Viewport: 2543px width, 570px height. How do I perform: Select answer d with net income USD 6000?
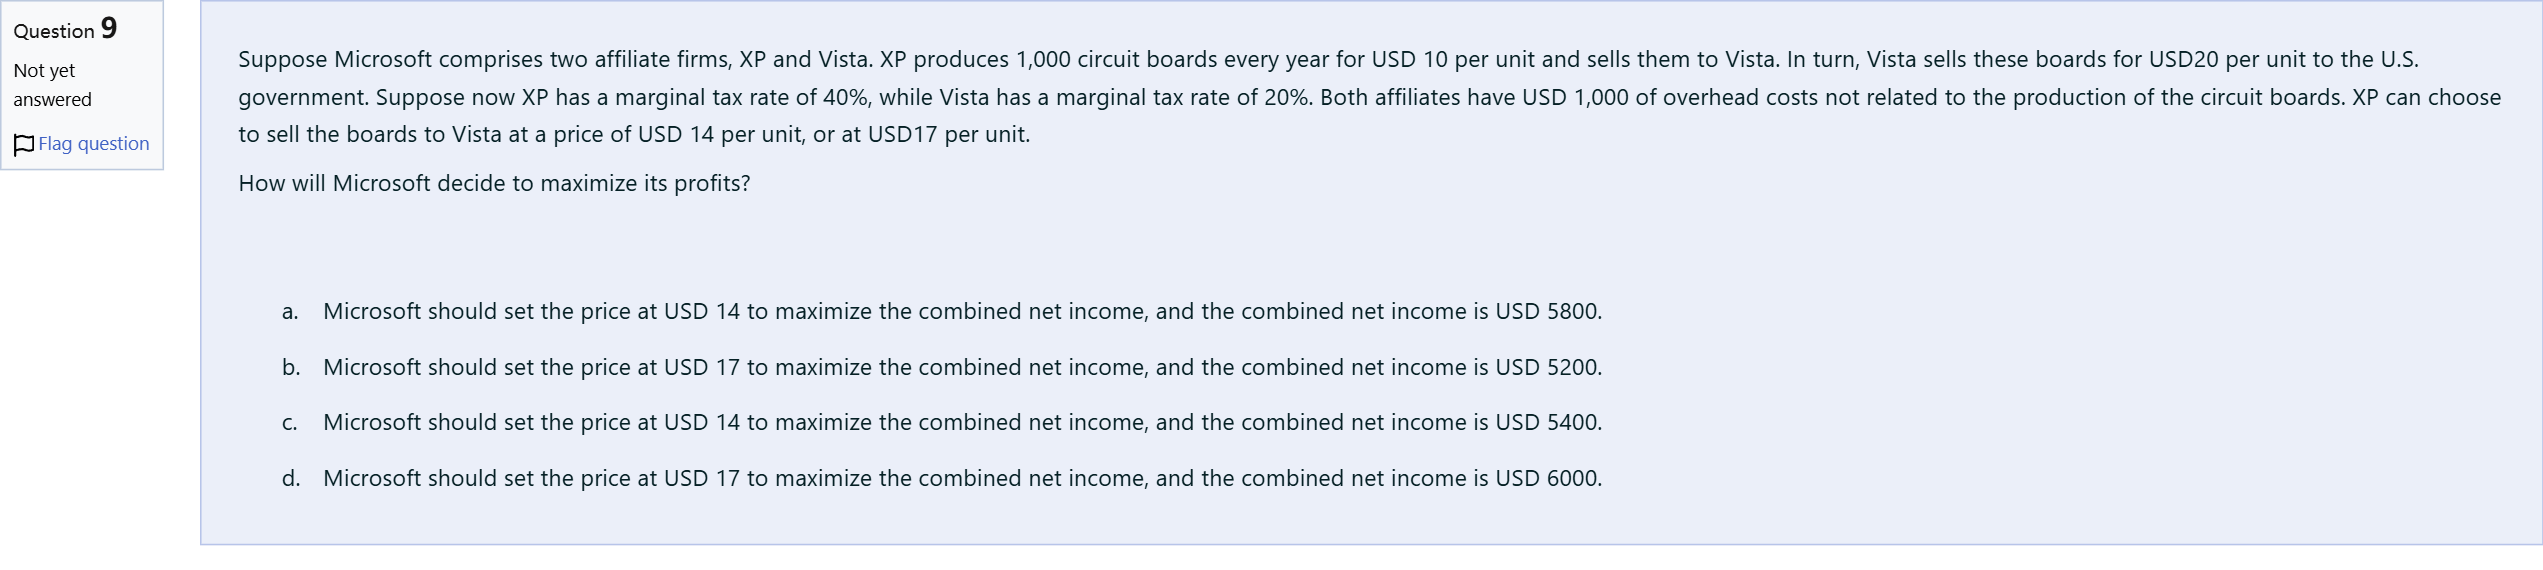[962, 479]
